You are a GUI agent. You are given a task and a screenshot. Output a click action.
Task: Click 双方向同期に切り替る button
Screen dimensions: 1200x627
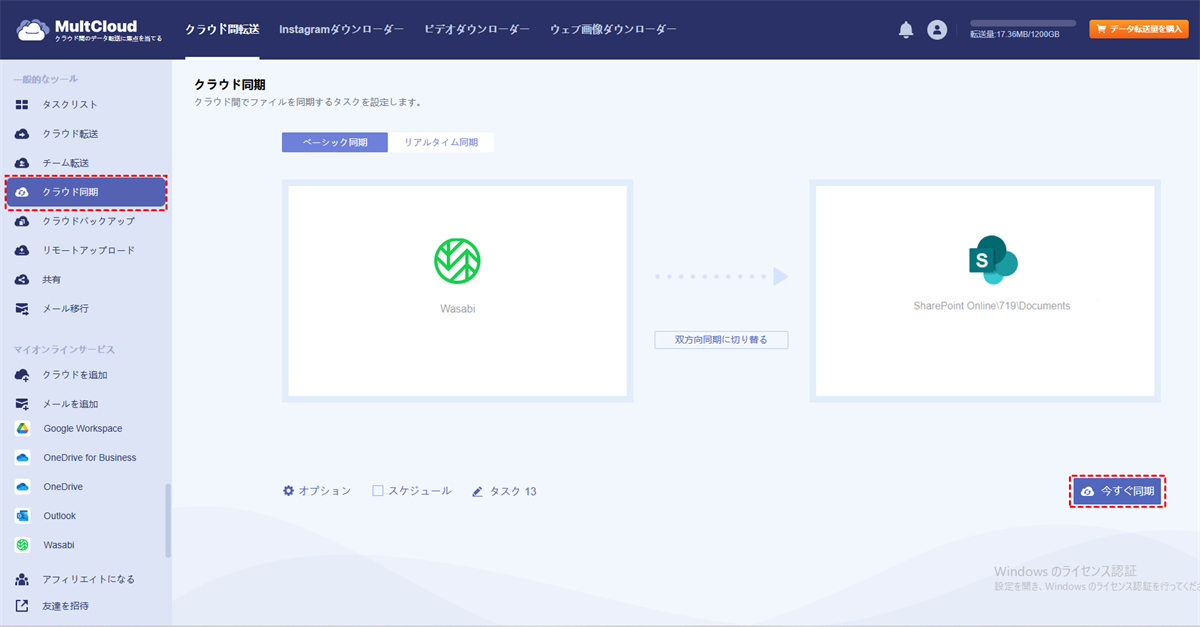click(721, 340)
